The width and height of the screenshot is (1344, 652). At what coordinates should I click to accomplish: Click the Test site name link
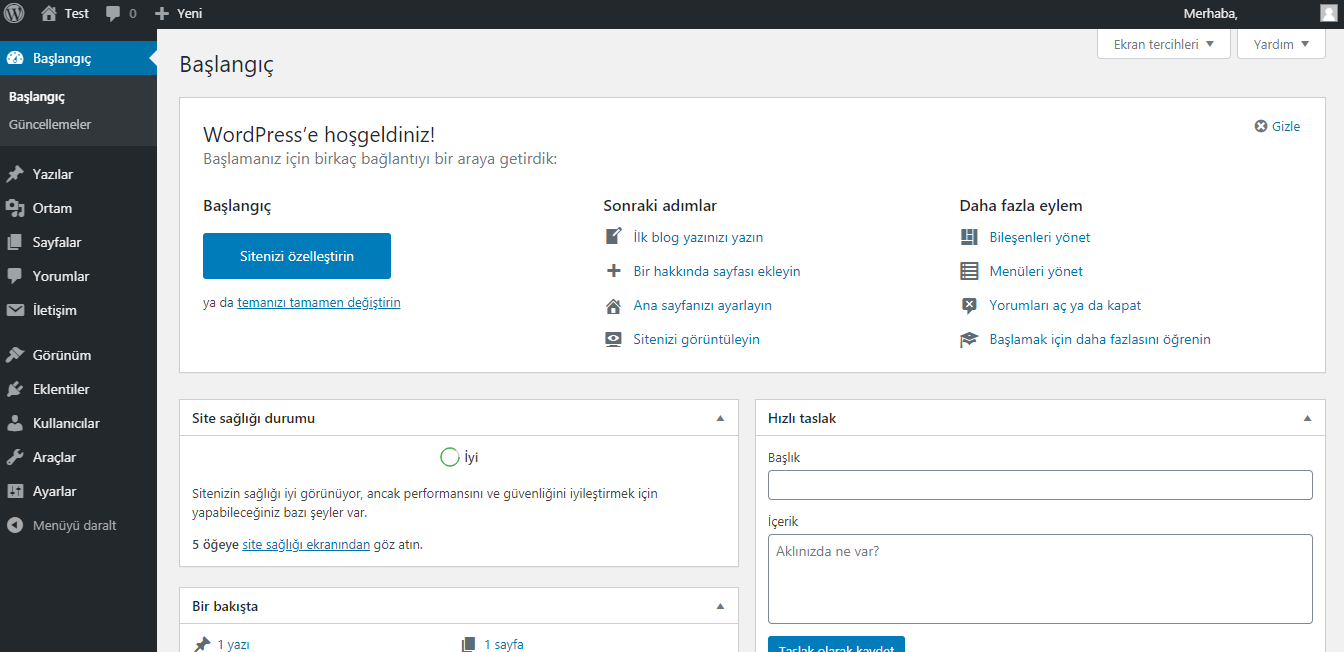(x=77, y=14)
